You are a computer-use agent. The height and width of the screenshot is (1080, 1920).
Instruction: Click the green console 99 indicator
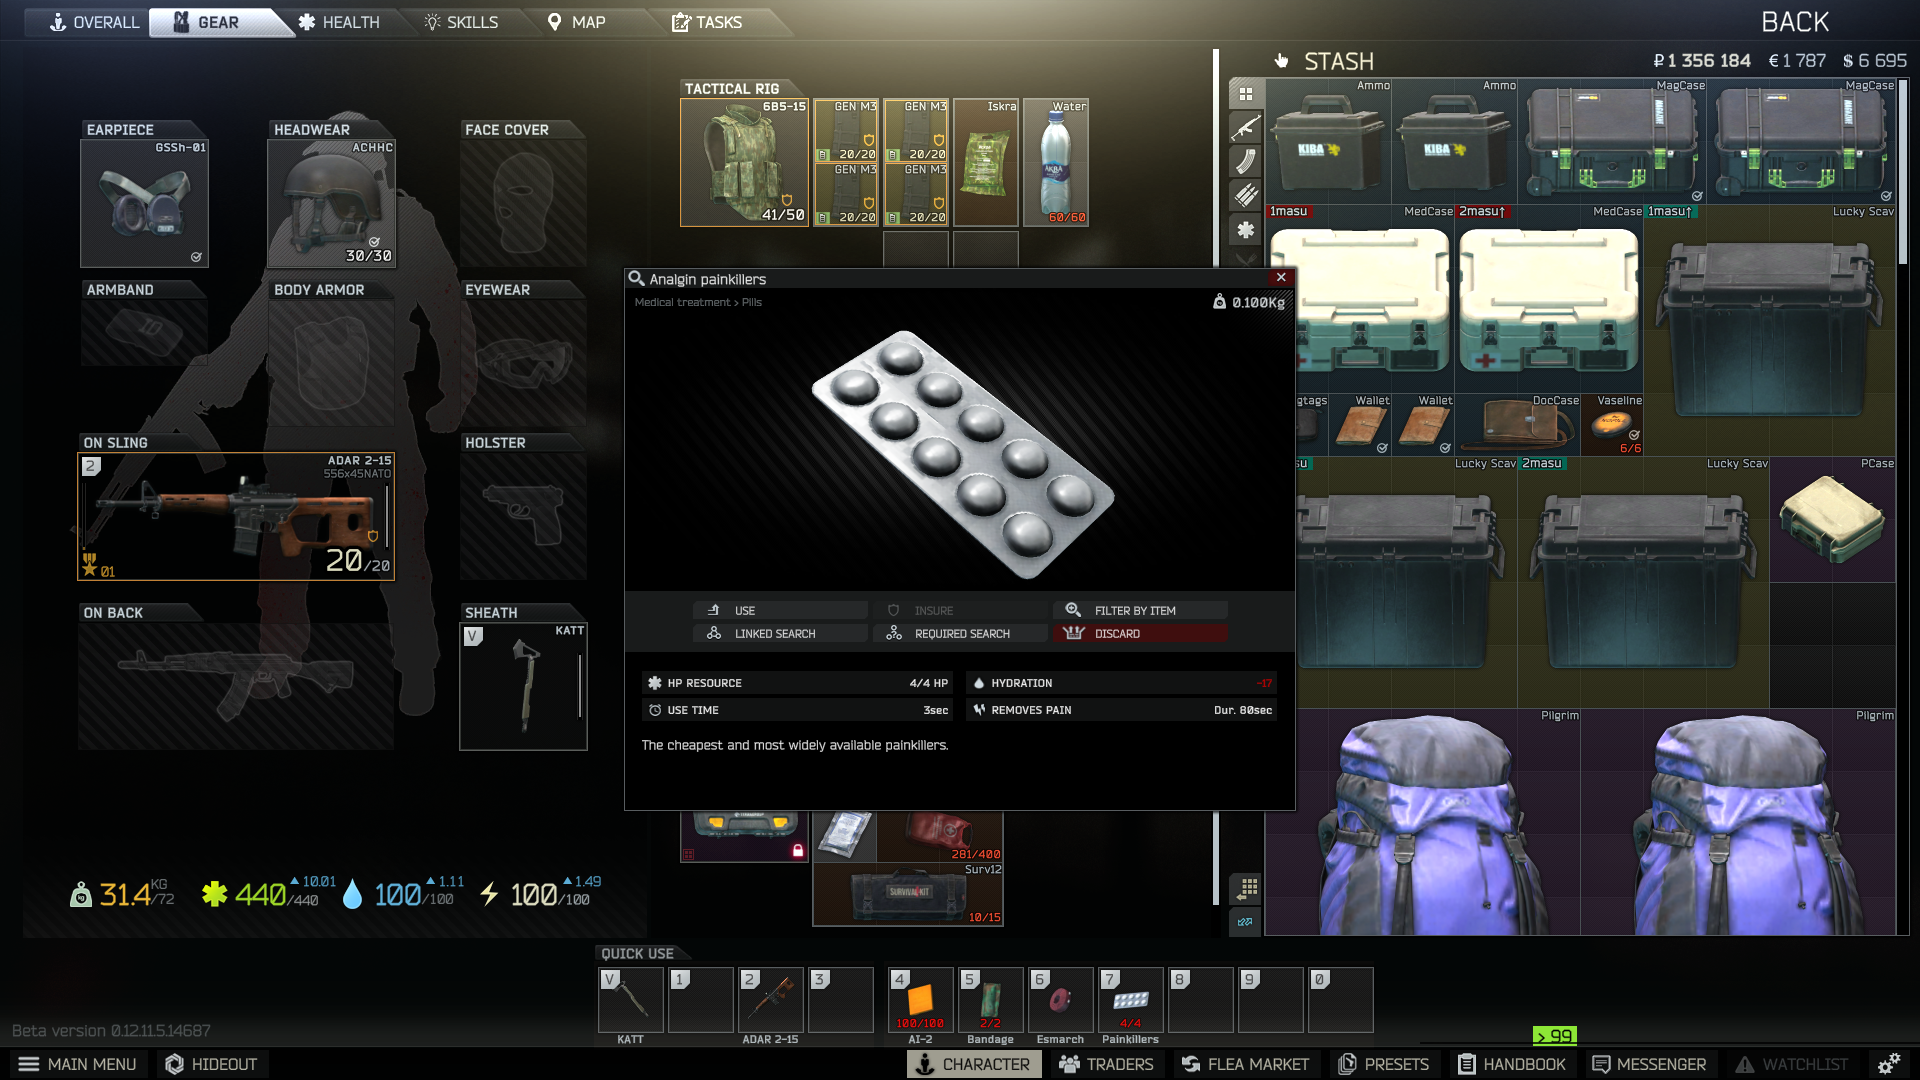[1554, 1035]
